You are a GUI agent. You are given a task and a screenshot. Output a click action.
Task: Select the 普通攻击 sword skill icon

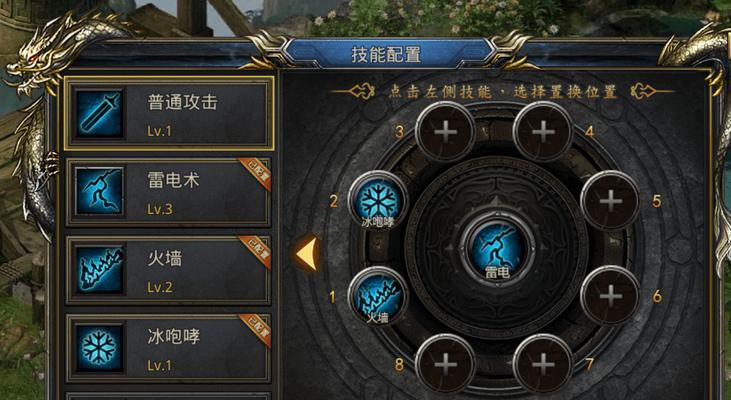(x=99, y=114)
